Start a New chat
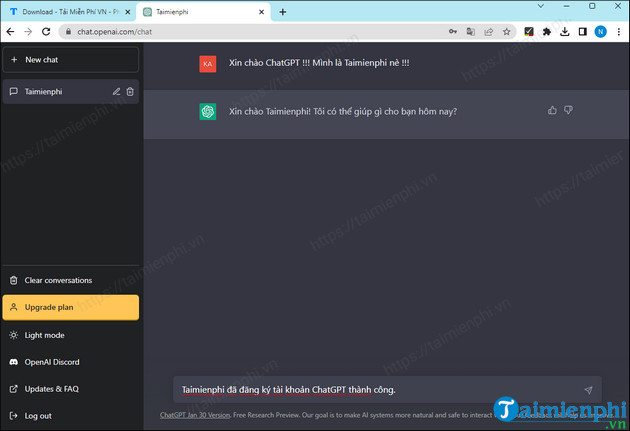The width and height of the screenshot is (630, 431). pos(71,59)
